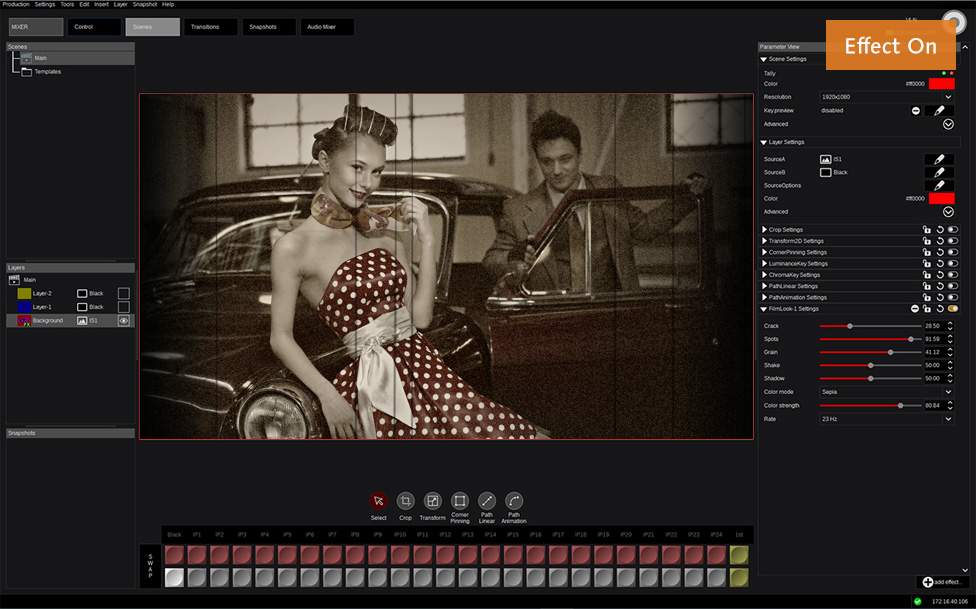Click the add effect button
The height and width of the screenshot is (609, 976).
click(941, 582)
